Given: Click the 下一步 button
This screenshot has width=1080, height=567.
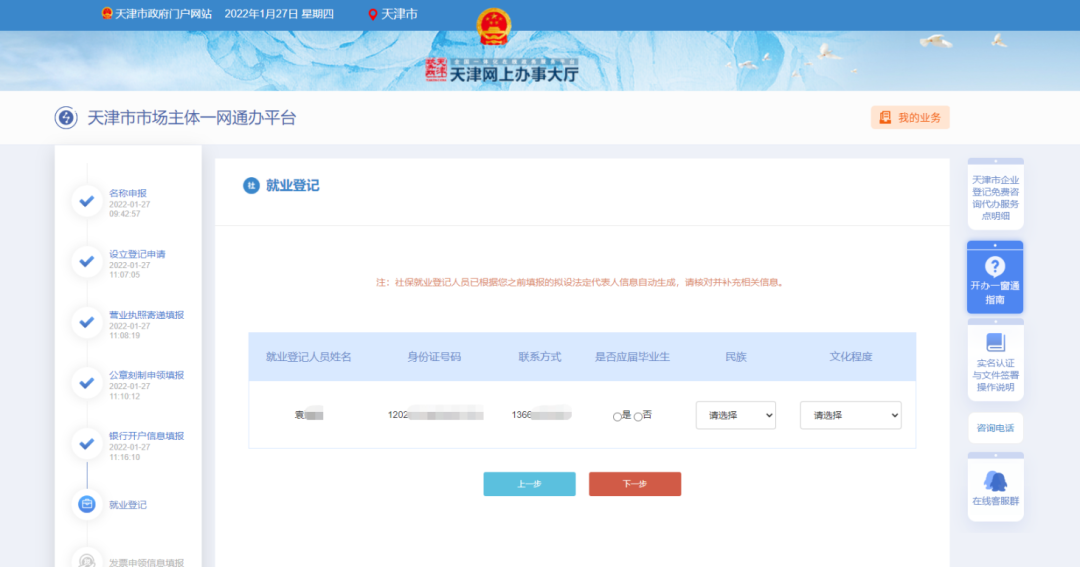Looking at the screenshot, I should 635,484.
